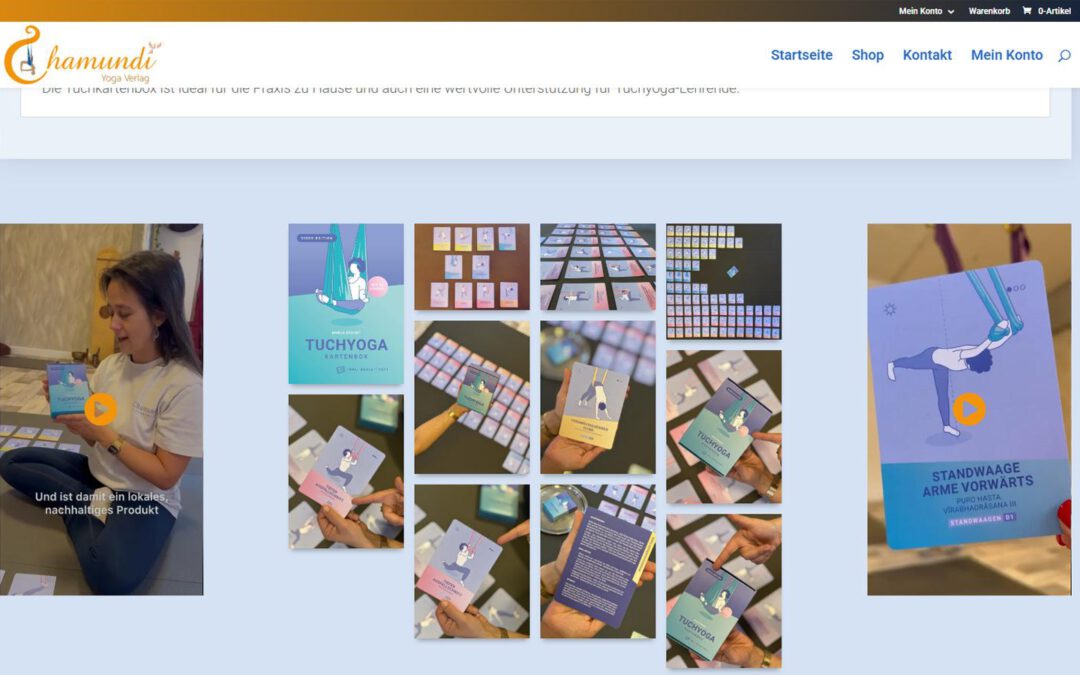Open image of pink card held under cover
Image resolution: width=1080 pixels, height=675 pixels.
pos(346,472)
